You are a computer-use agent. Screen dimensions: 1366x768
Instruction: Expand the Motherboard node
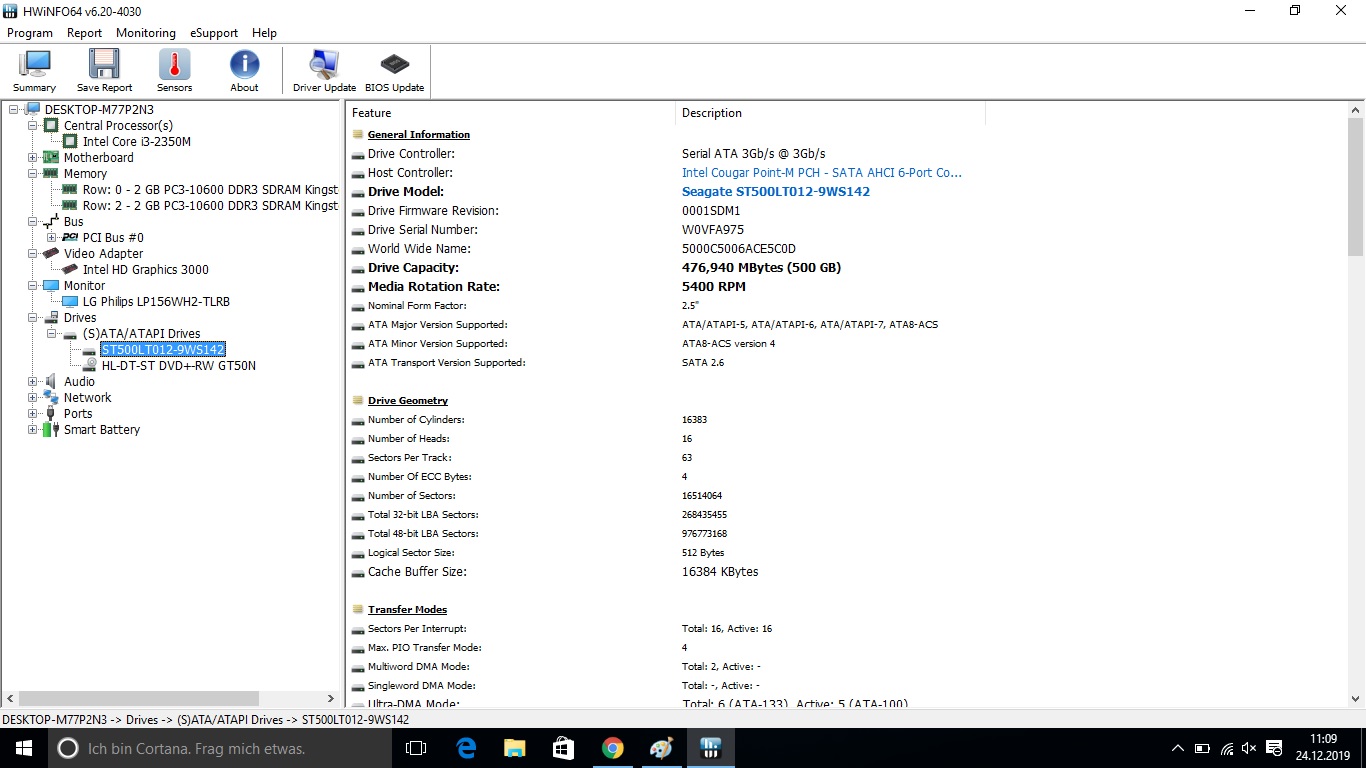point(32,158)
